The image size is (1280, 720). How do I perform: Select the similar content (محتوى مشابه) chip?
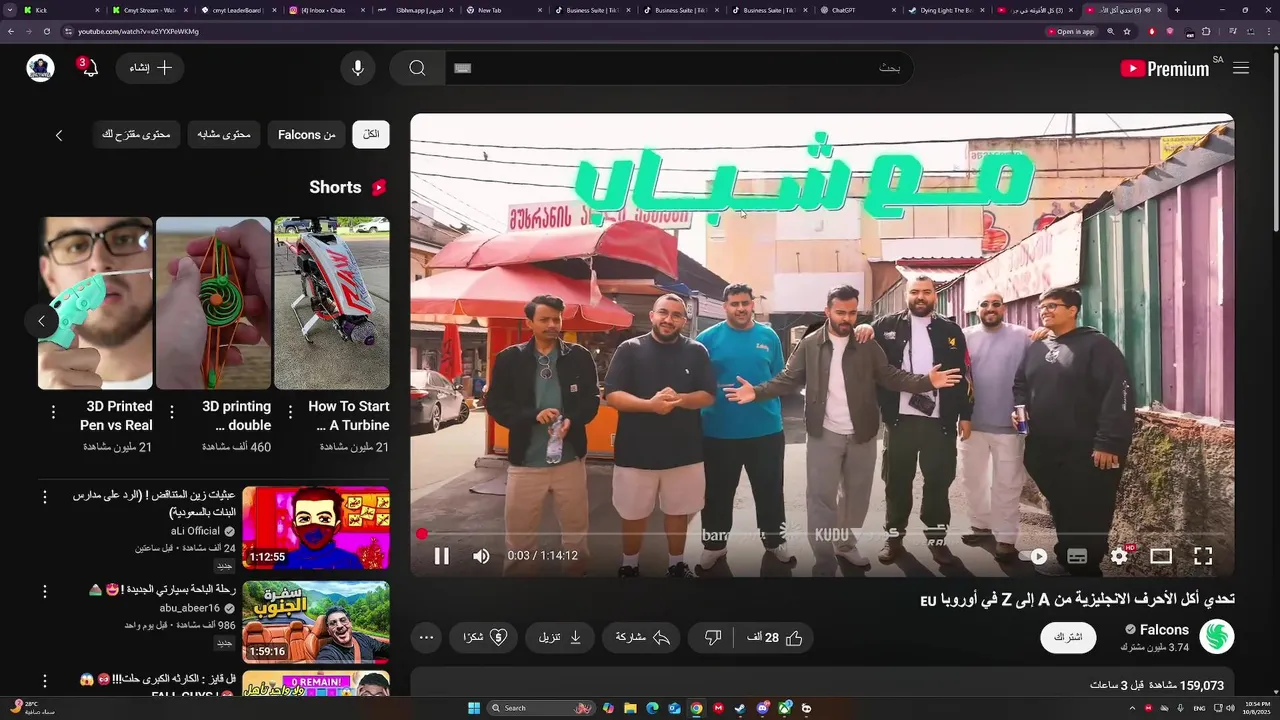tap(224, 135)
